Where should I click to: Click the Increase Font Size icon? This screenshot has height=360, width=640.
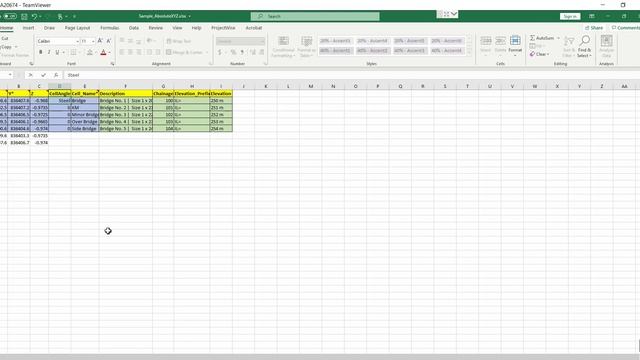tap(100, 41)
